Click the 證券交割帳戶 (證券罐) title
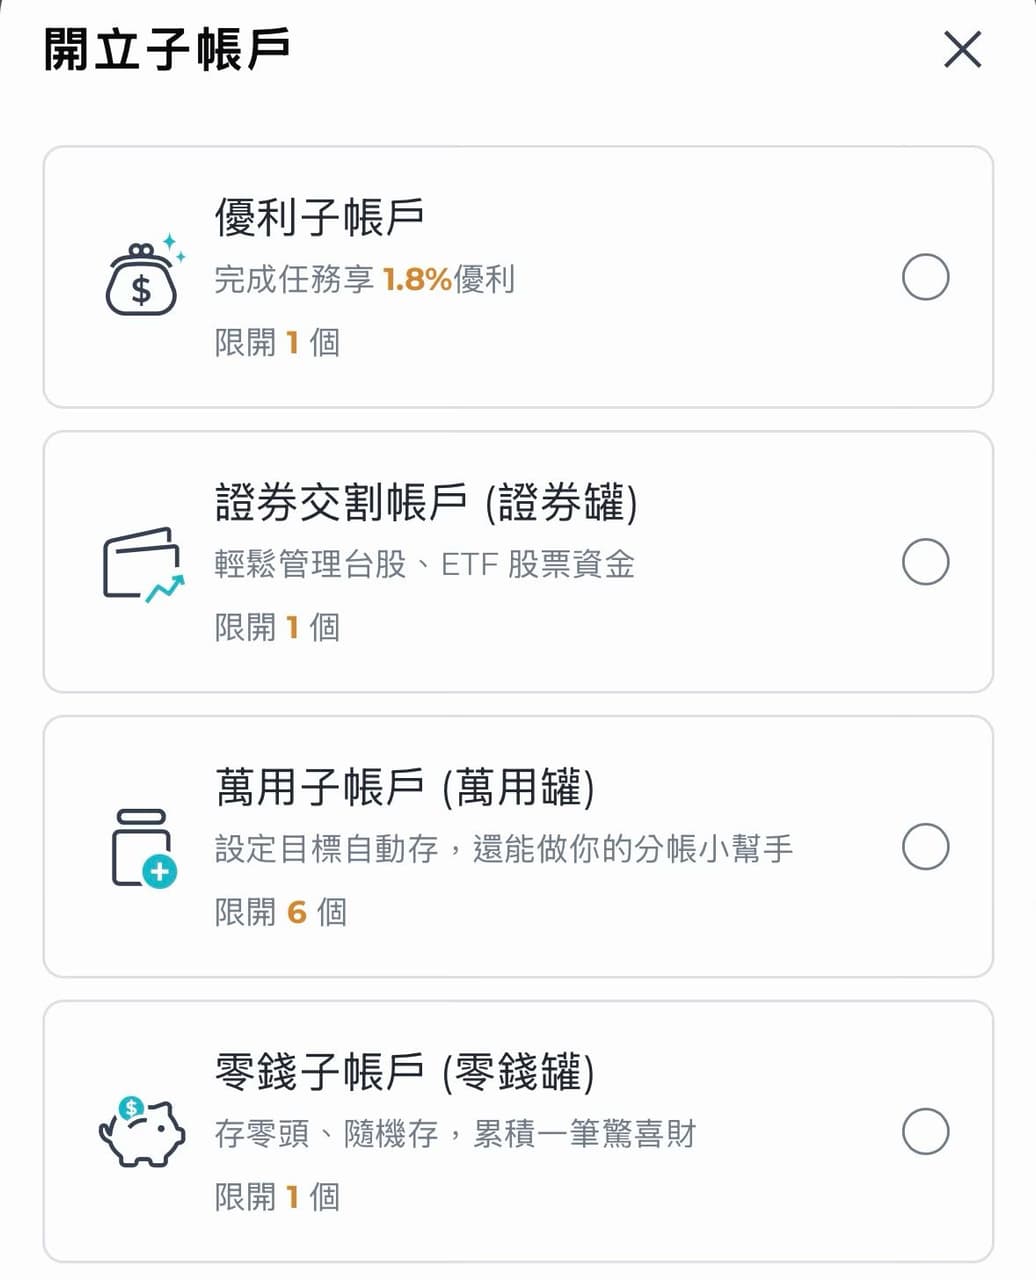 click(x=426, y=502)
